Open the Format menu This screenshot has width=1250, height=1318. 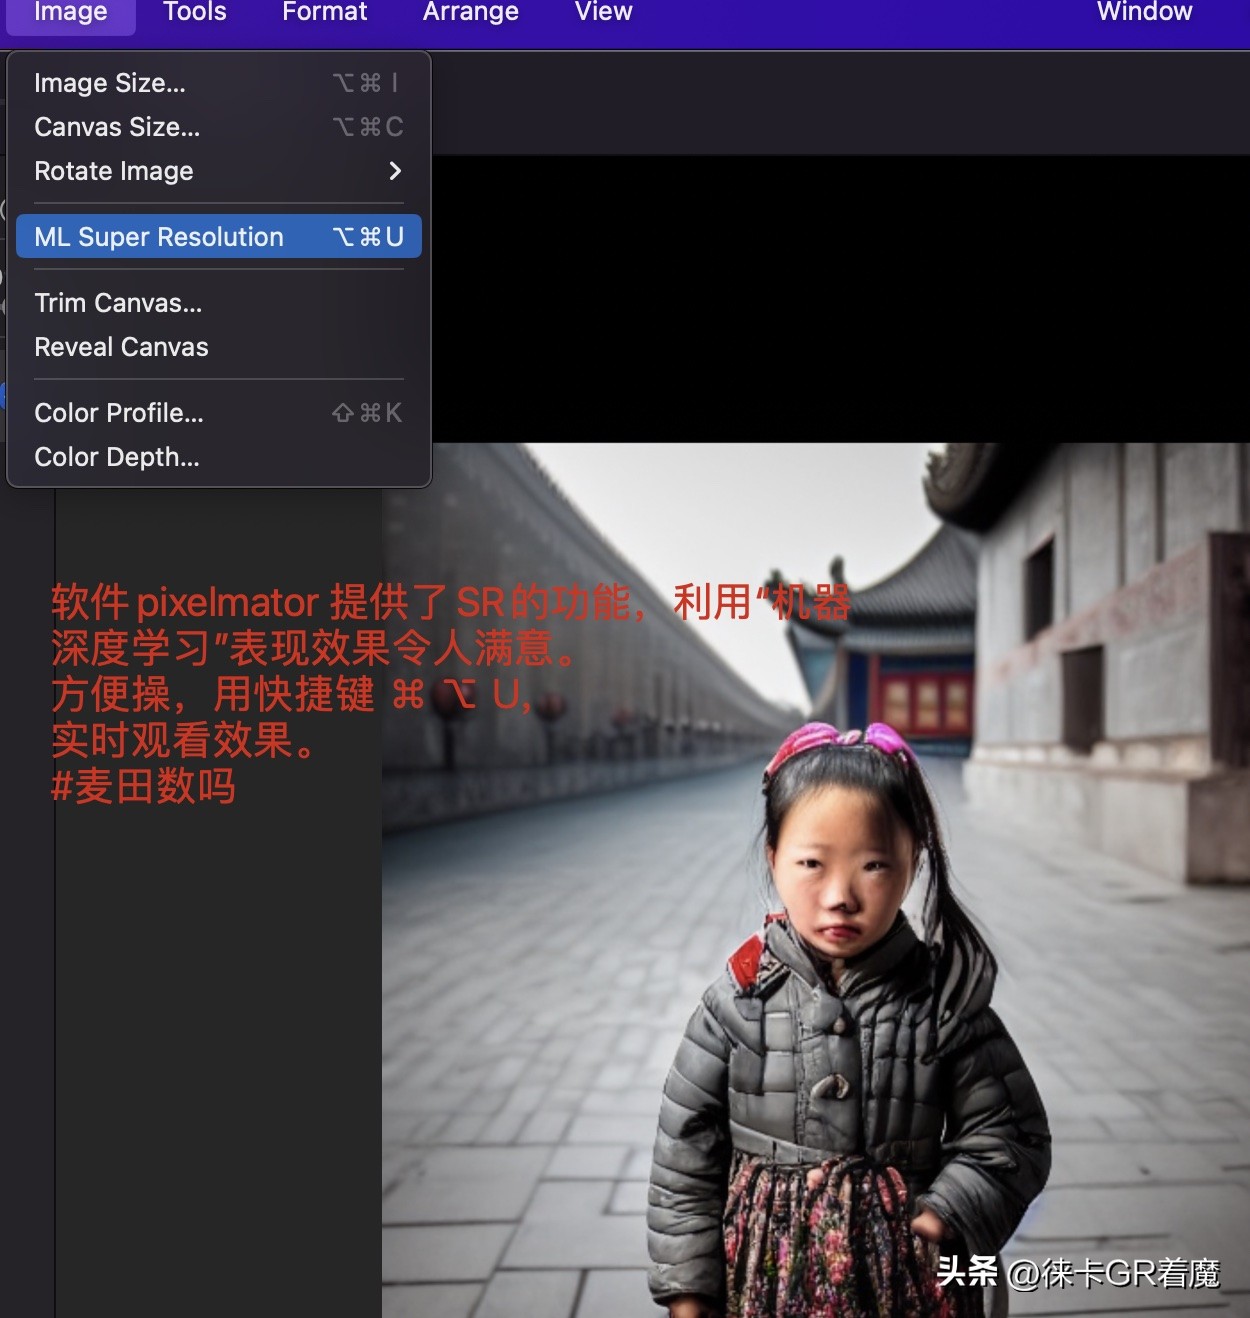(324, 13)
